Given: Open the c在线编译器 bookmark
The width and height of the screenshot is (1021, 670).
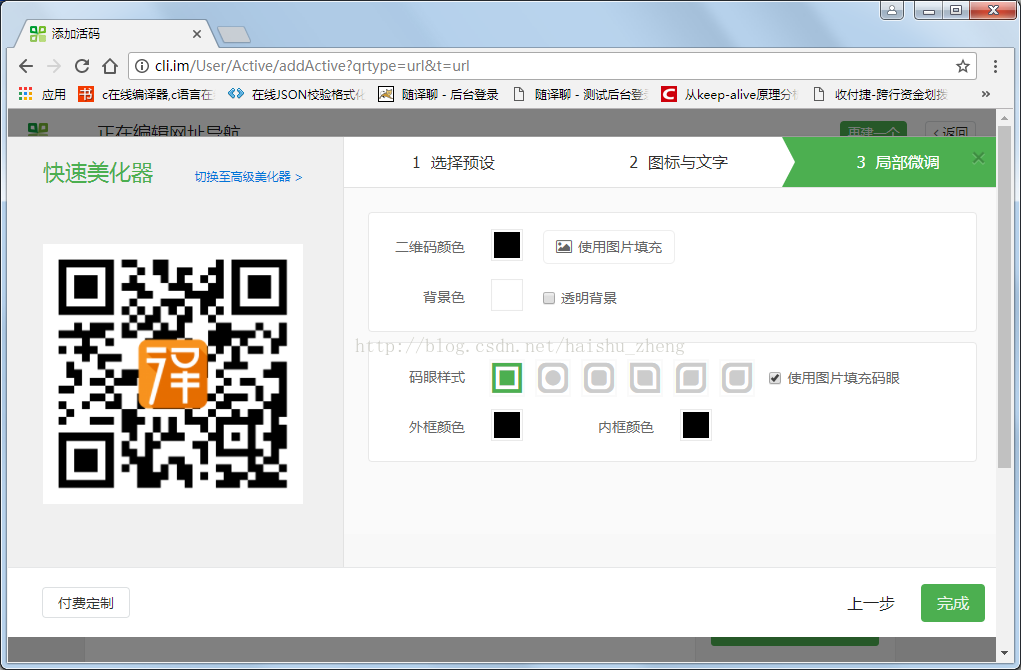Looking at the screenshot, I should coord(147,94).
